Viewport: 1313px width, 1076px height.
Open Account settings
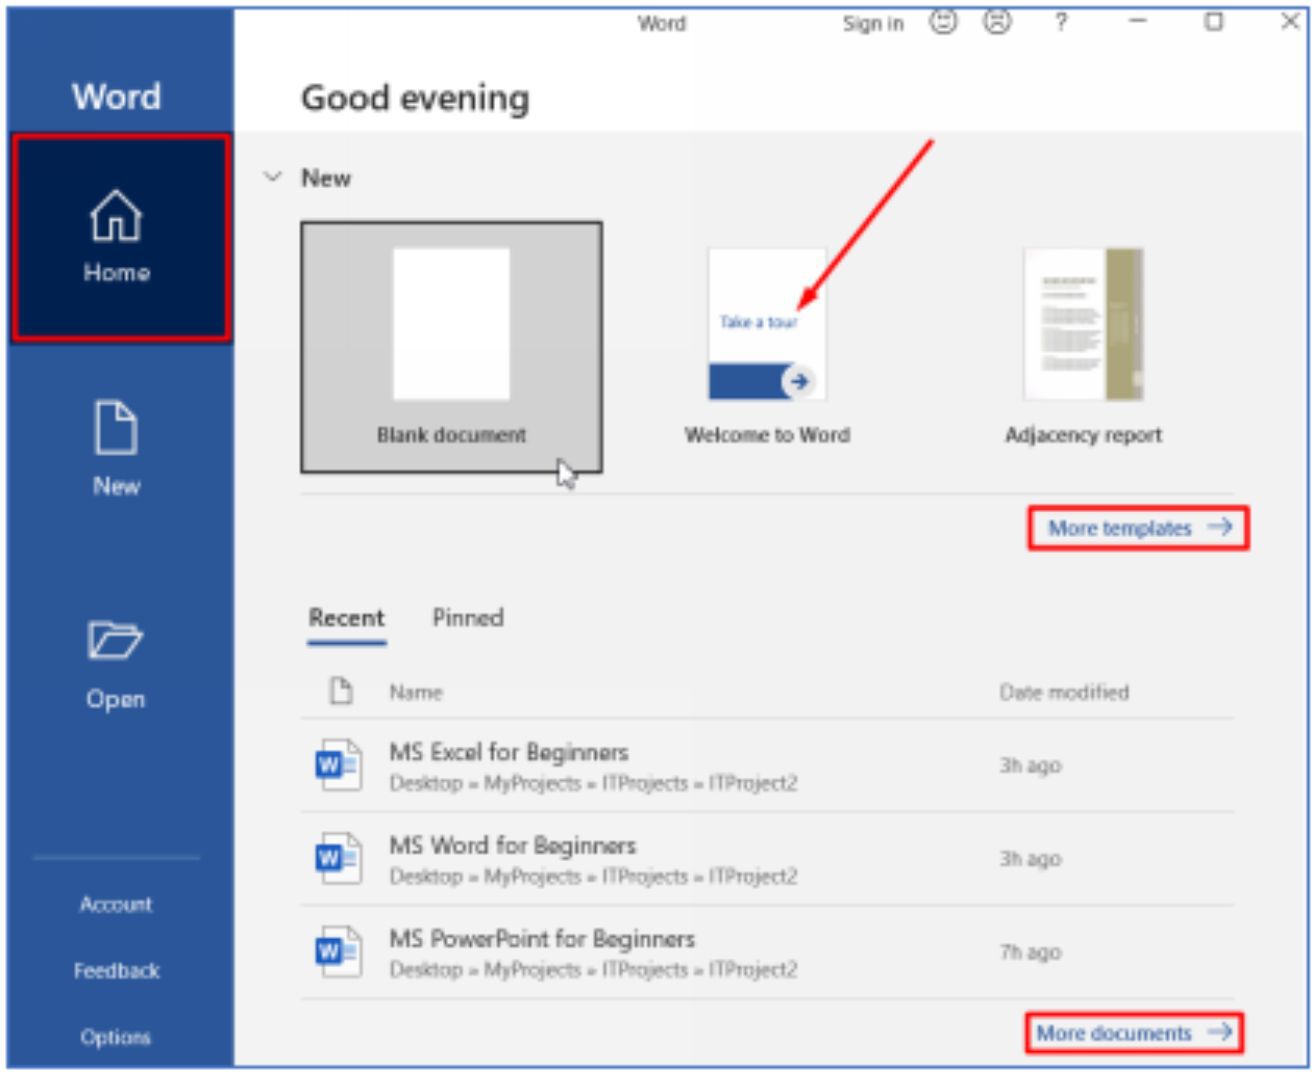[x=116, y=904]
